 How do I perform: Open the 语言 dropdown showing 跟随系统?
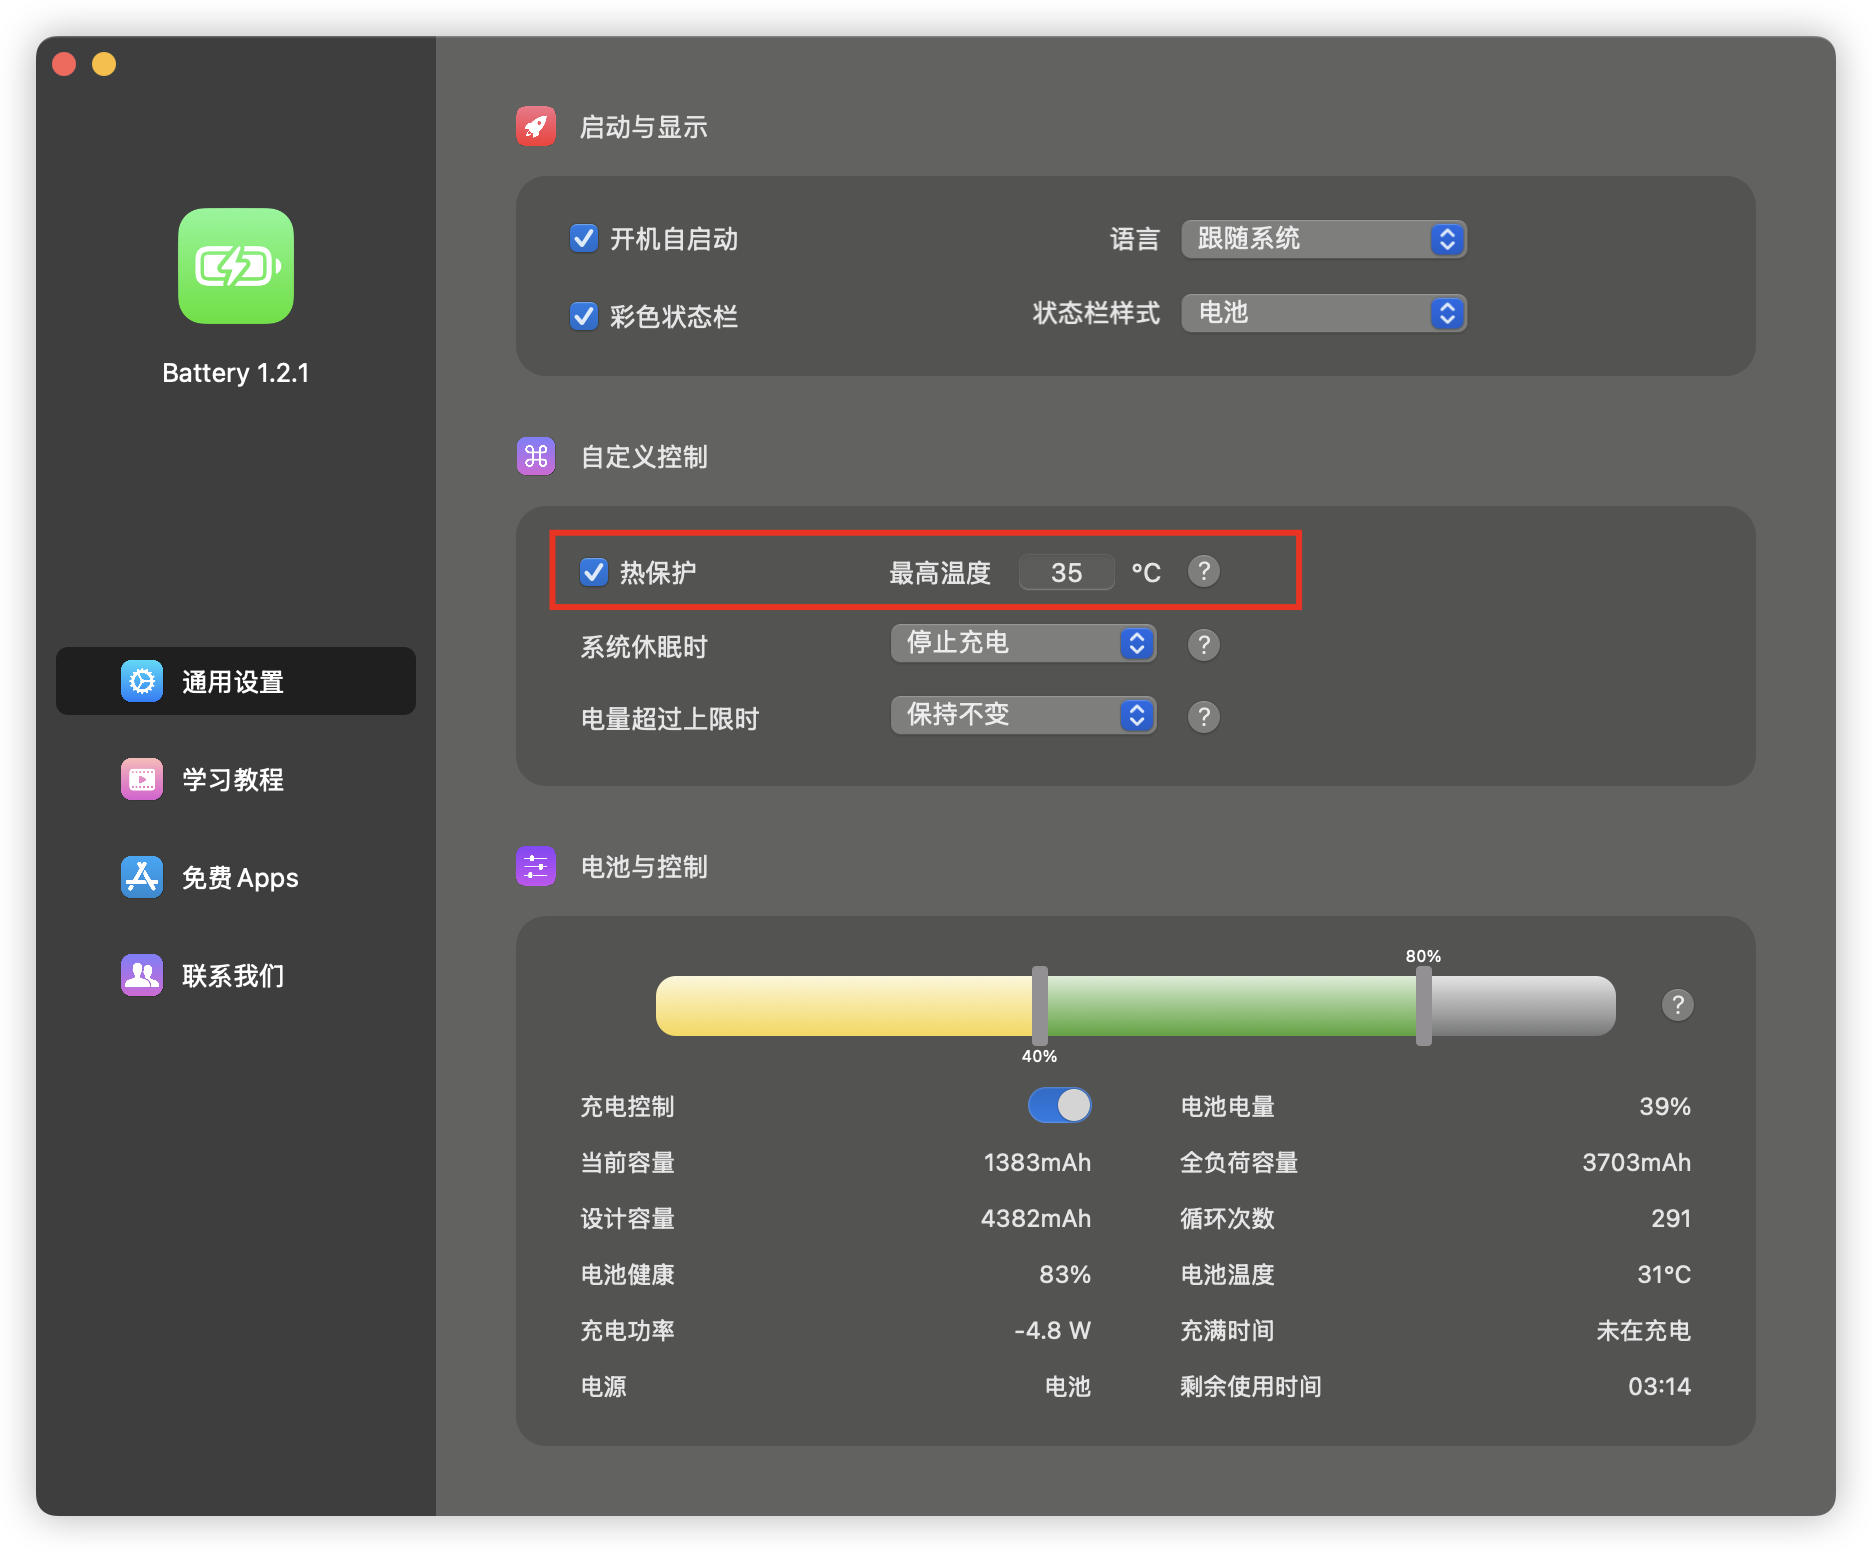click(x=1323, y=239)
